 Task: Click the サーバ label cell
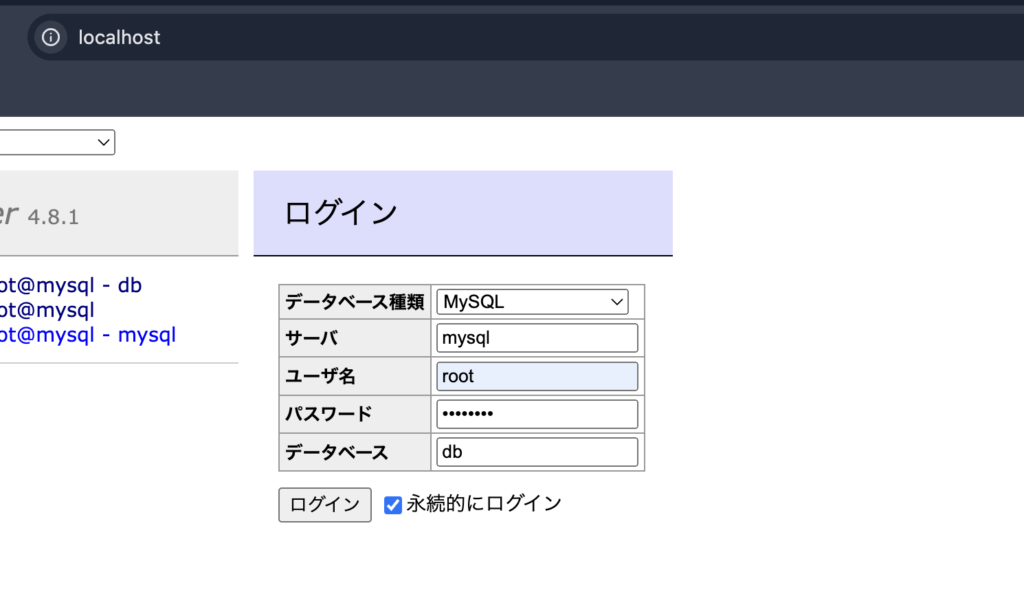tap(355, 338)
